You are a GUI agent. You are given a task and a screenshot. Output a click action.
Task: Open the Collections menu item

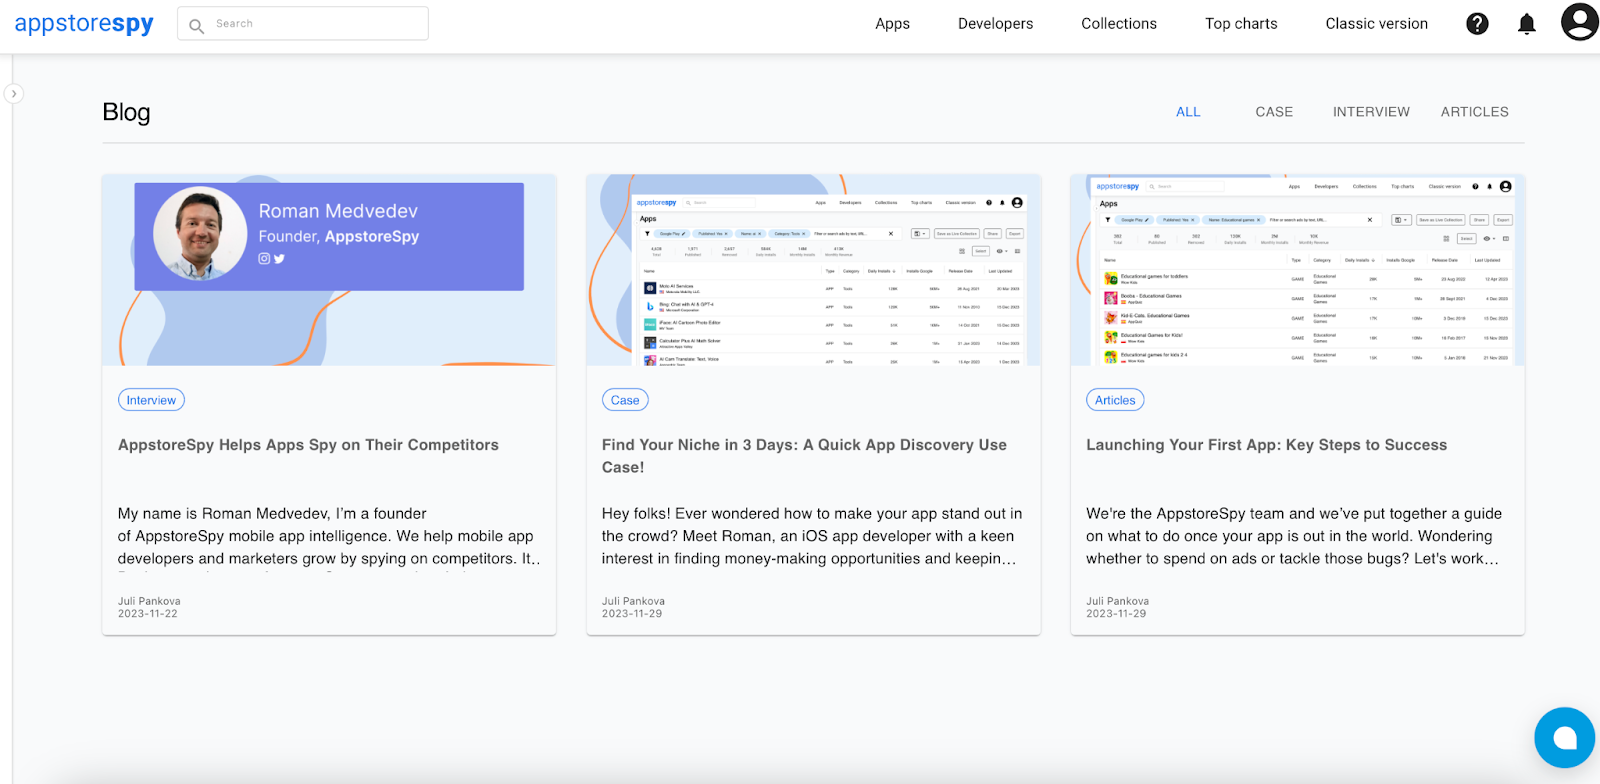[1119, 24]
